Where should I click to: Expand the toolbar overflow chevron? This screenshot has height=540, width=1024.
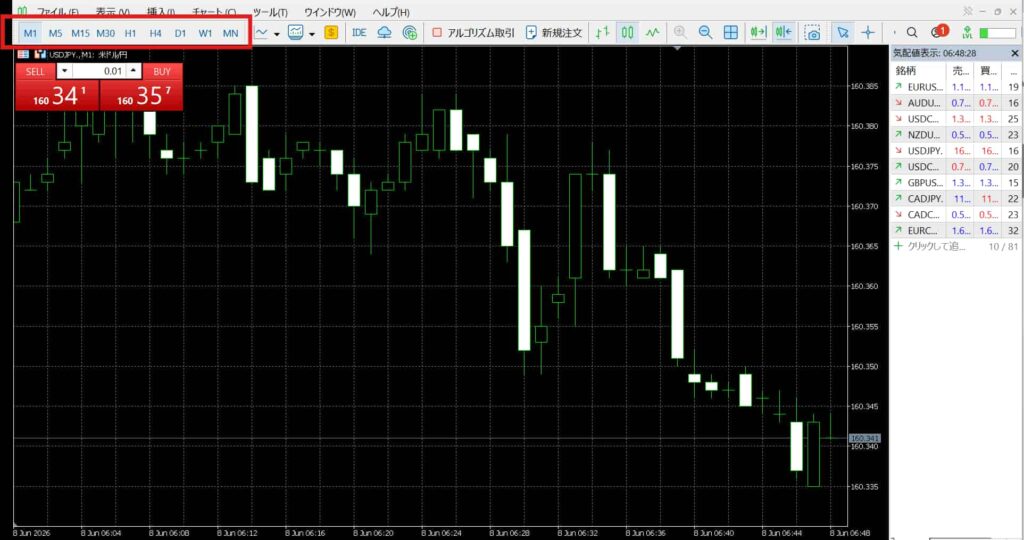(894, 32)
